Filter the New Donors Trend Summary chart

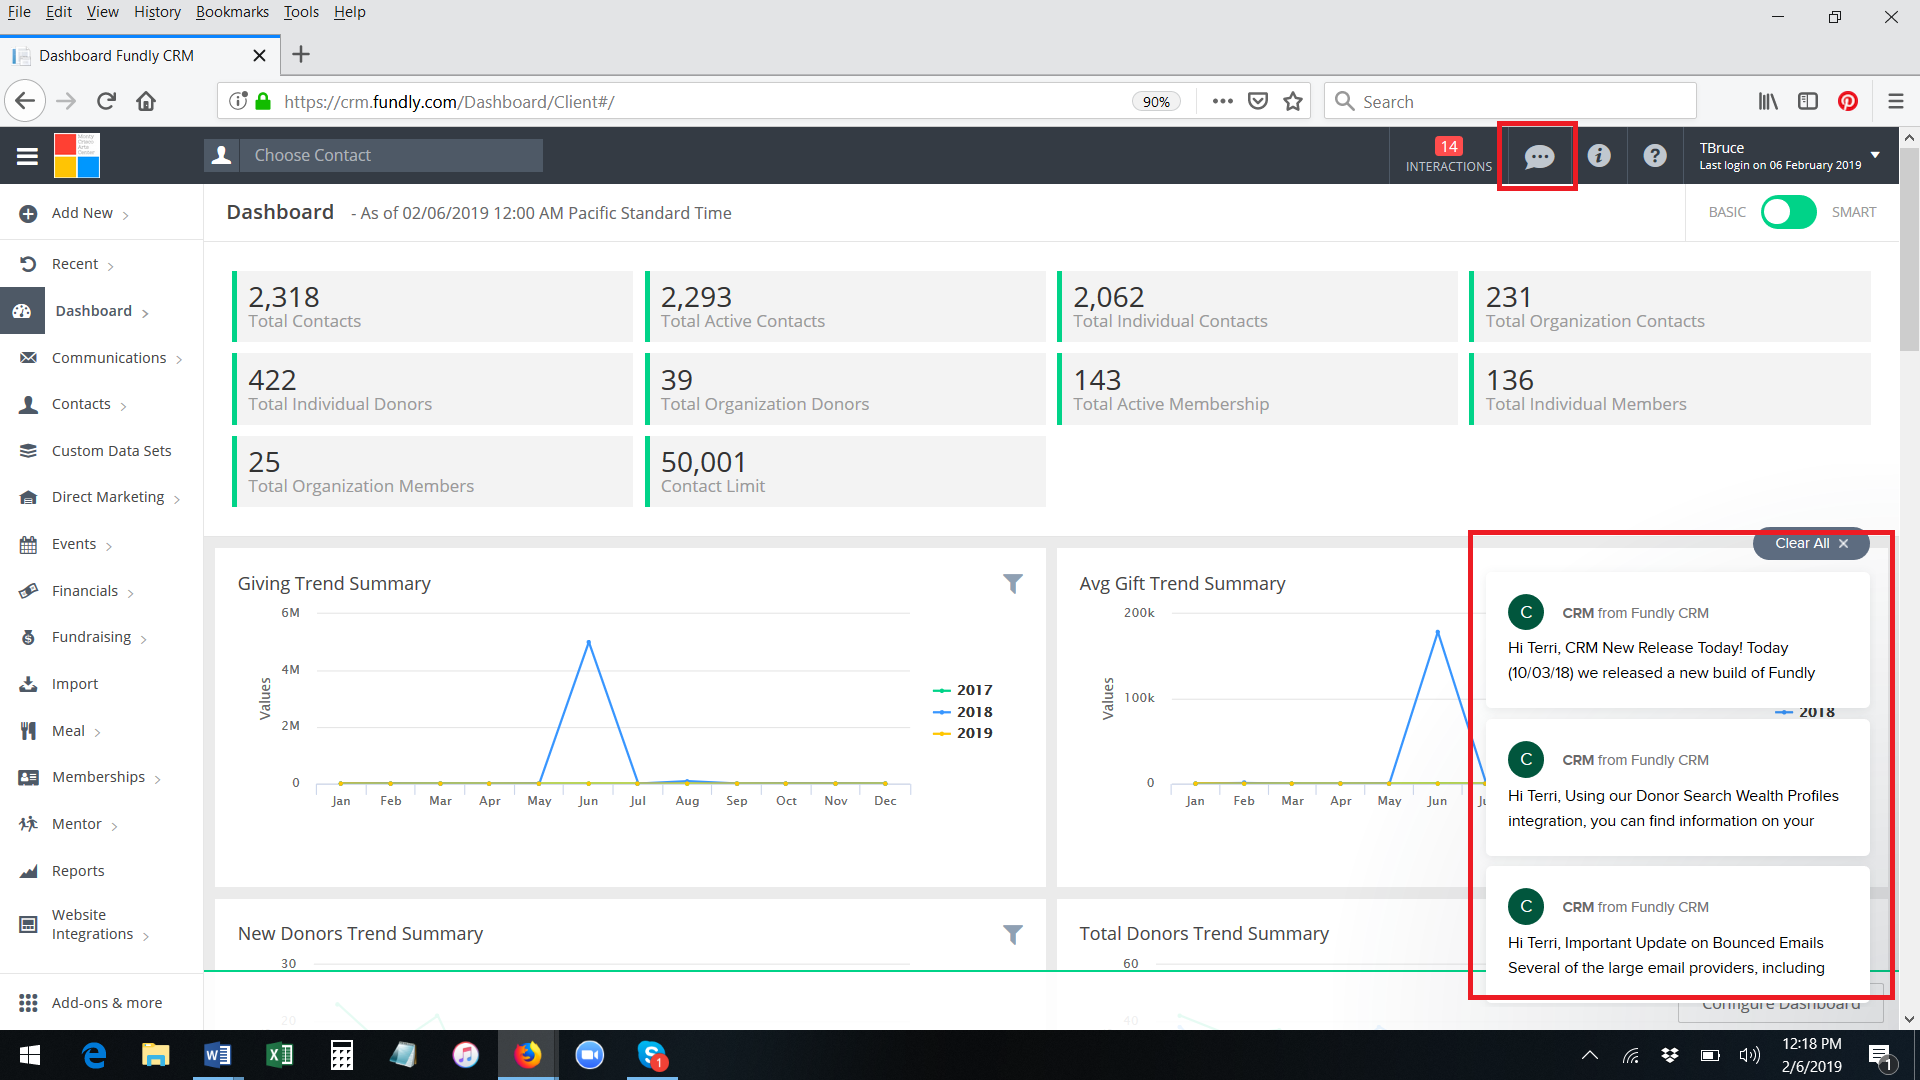[x=1013, y=934]
